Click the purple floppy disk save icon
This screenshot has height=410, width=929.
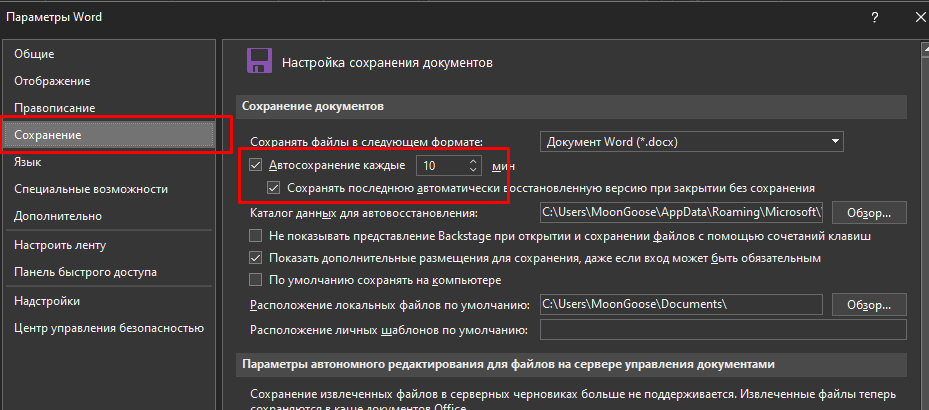pos(259,61)
